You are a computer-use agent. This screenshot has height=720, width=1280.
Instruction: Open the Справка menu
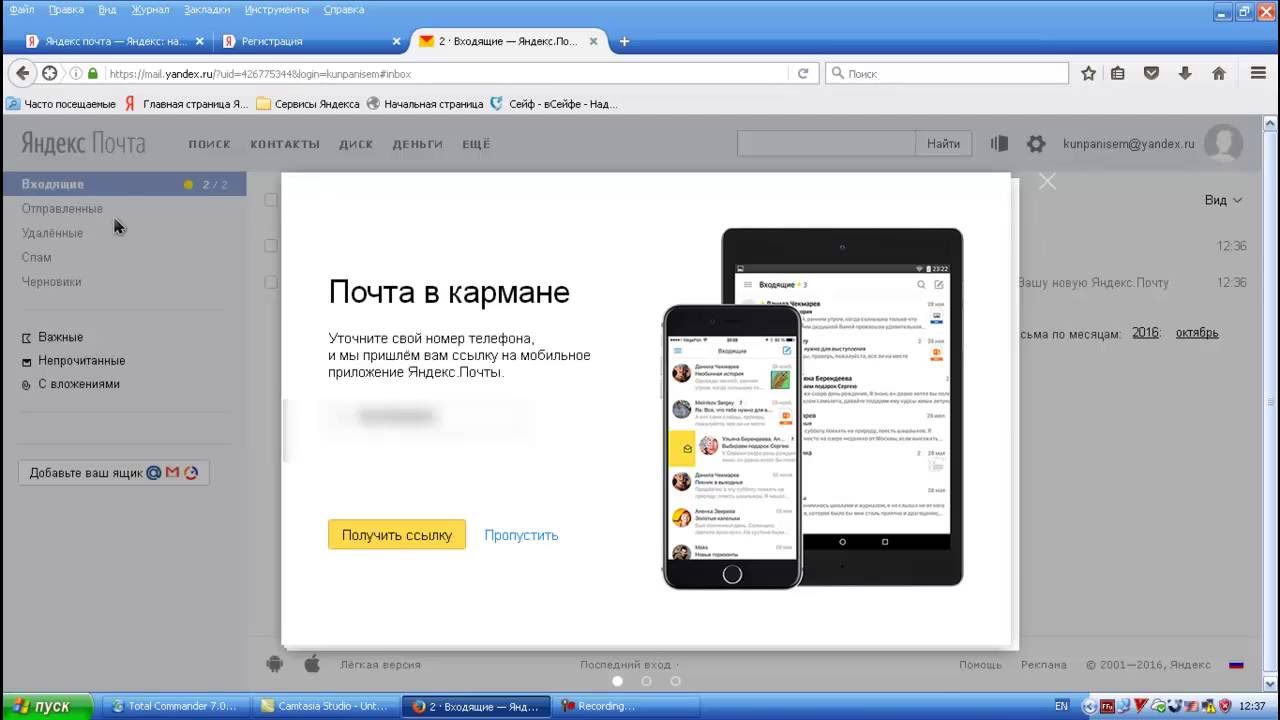click(344, 9)
